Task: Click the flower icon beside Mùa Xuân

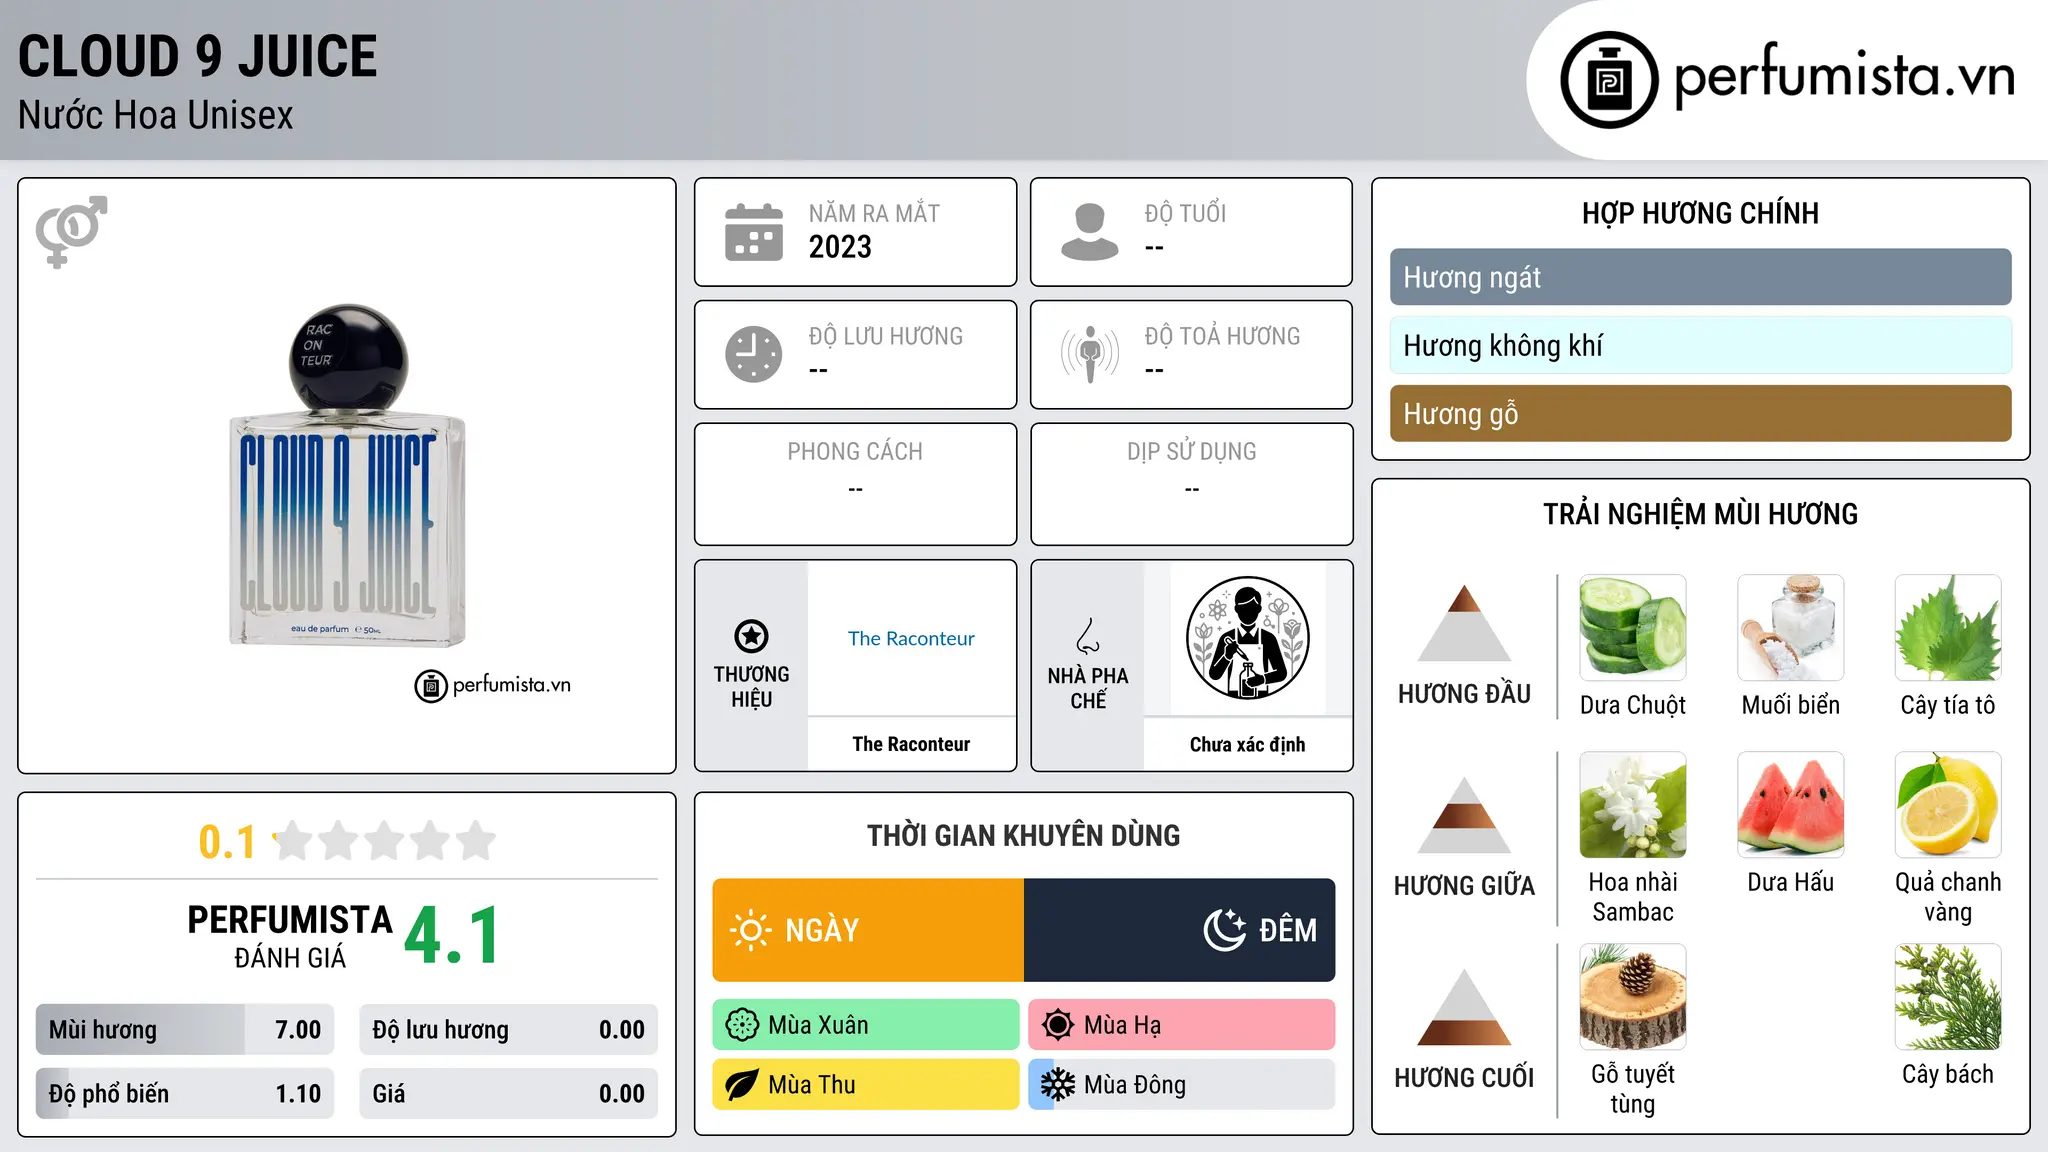Action: pos(742,1025)
